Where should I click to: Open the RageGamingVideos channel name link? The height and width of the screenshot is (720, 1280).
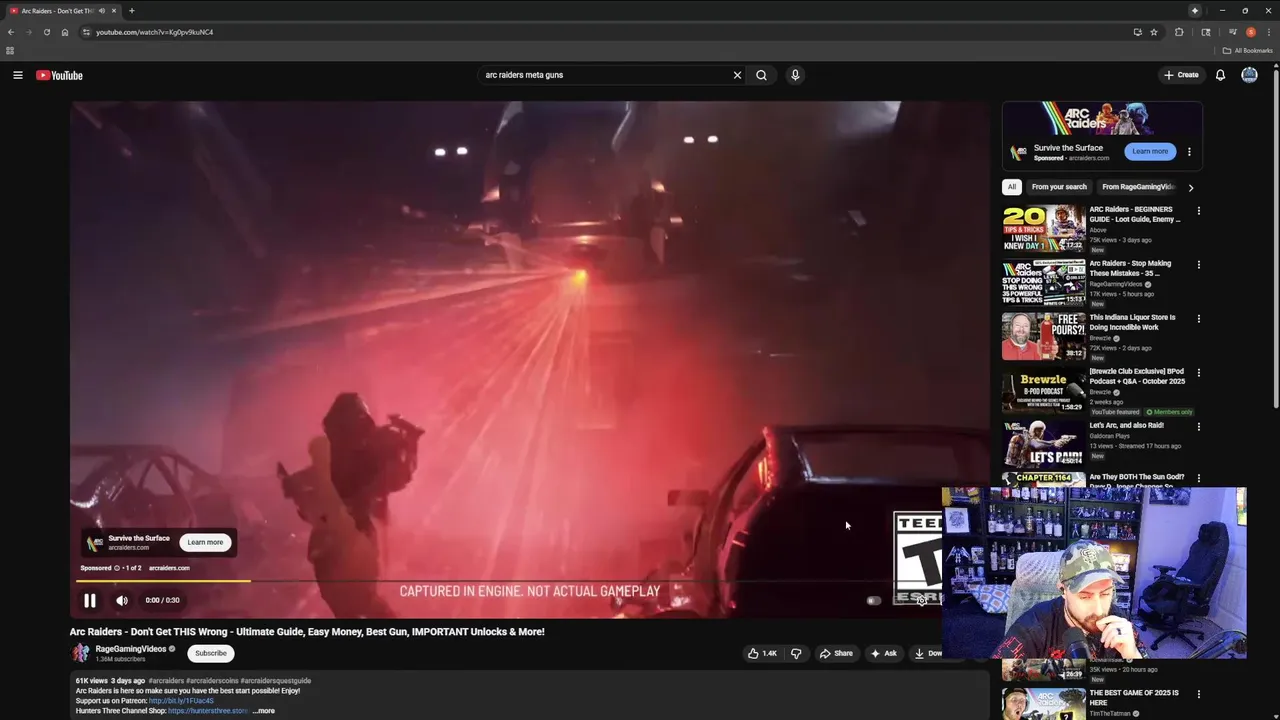131,649
